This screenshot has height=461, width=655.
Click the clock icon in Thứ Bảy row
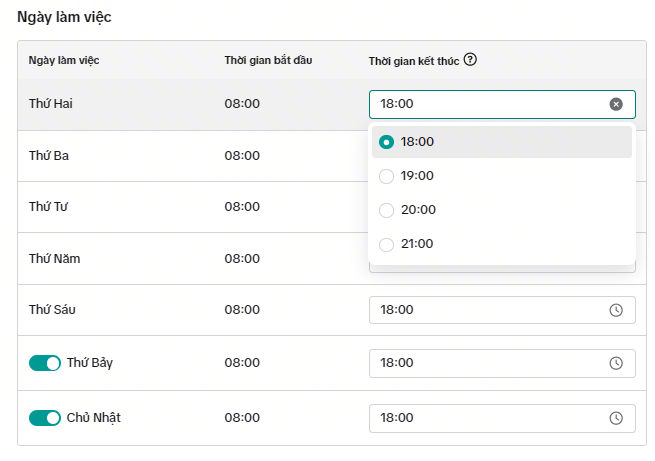point(616,362)
